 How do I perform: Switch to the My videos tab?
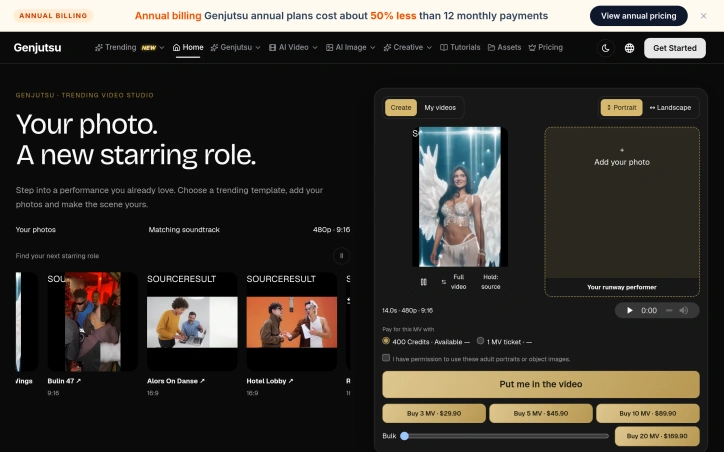coord(440,108)
